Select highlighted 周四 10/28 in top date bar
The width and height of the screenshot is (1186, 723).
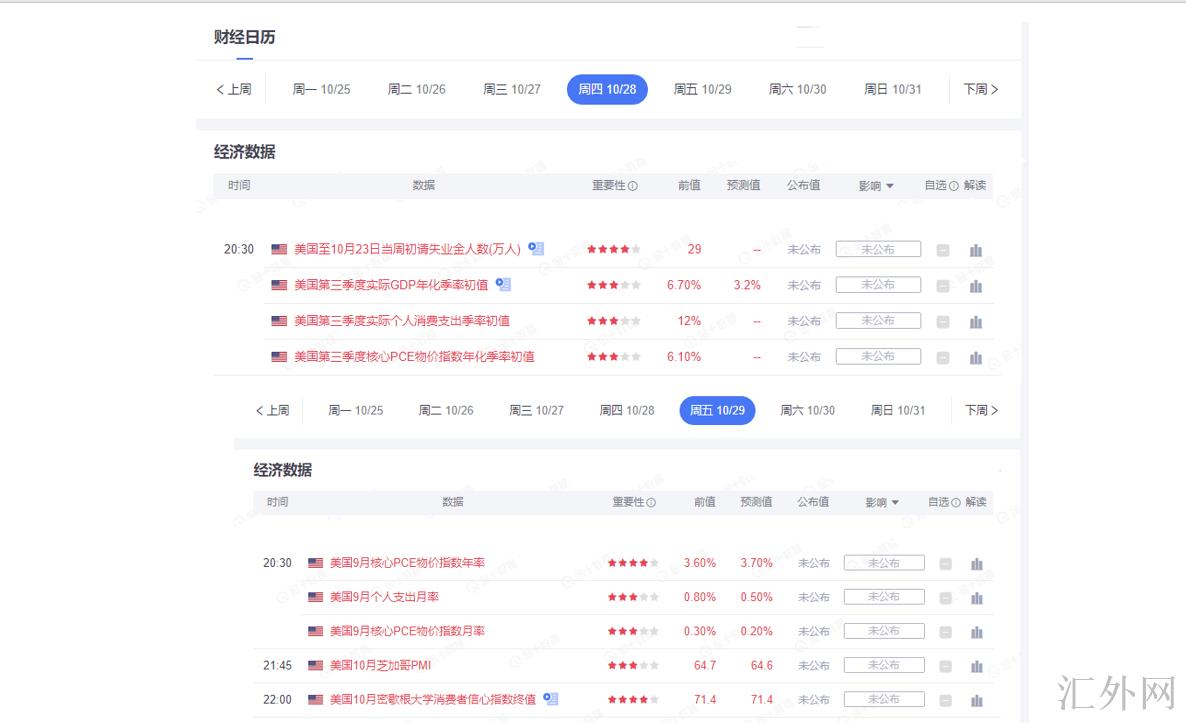(x=607, y=89)
